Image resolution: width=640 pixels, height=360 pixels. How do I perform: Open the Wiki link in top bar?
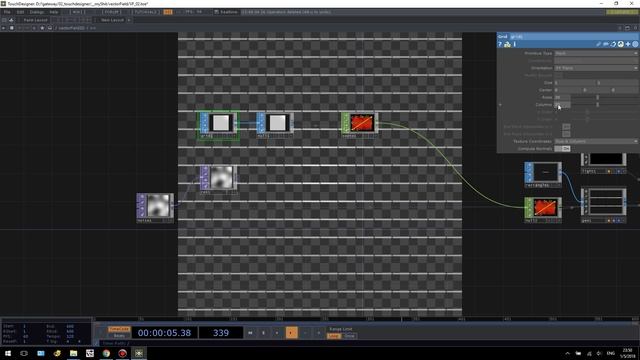pos(77,12)
